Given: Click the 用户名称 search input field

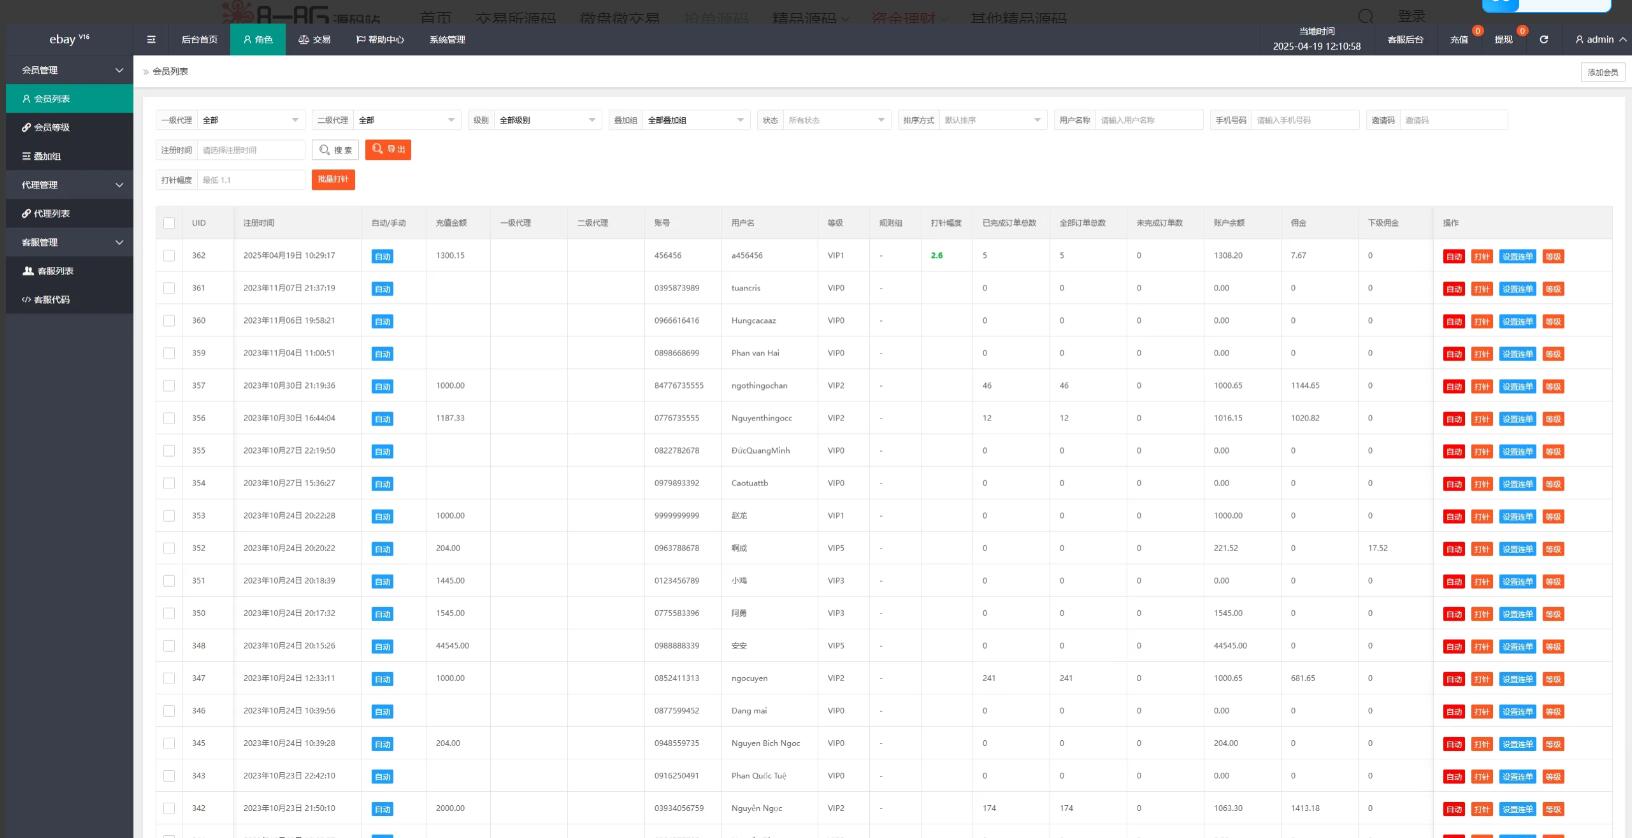Looking at the screenshot, I should pyautogui.click(x=1148, y=120).
